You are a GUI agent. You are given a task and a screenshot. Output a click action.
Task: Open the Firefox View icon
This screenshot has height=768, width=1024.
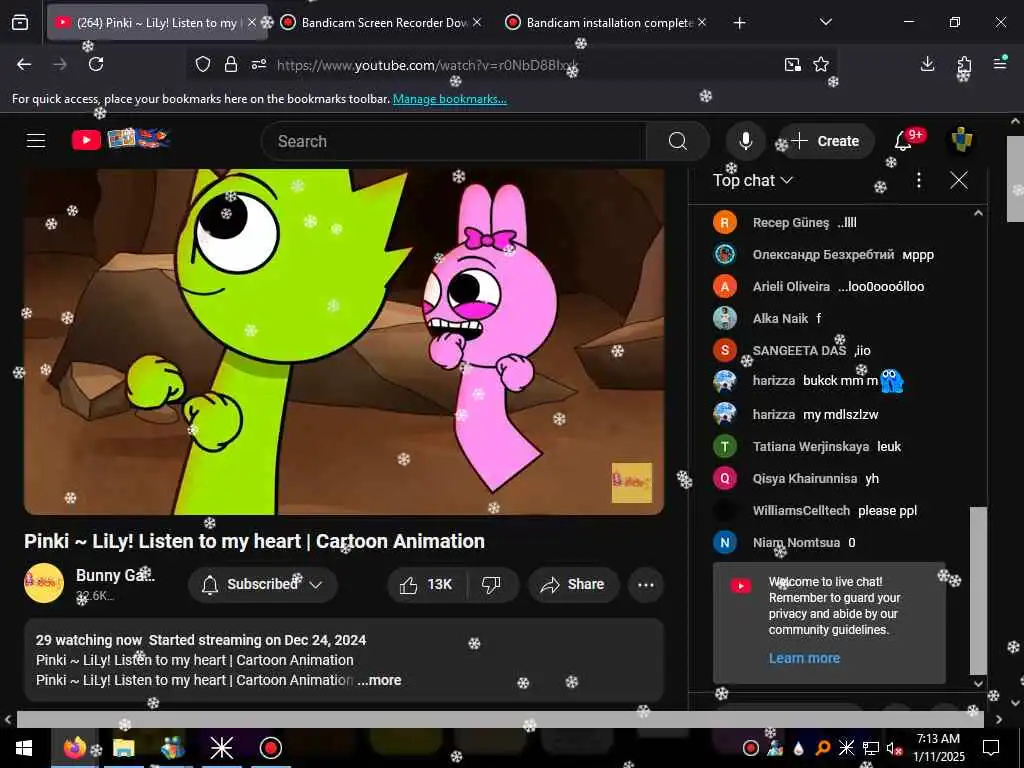(x=20, y=22)
